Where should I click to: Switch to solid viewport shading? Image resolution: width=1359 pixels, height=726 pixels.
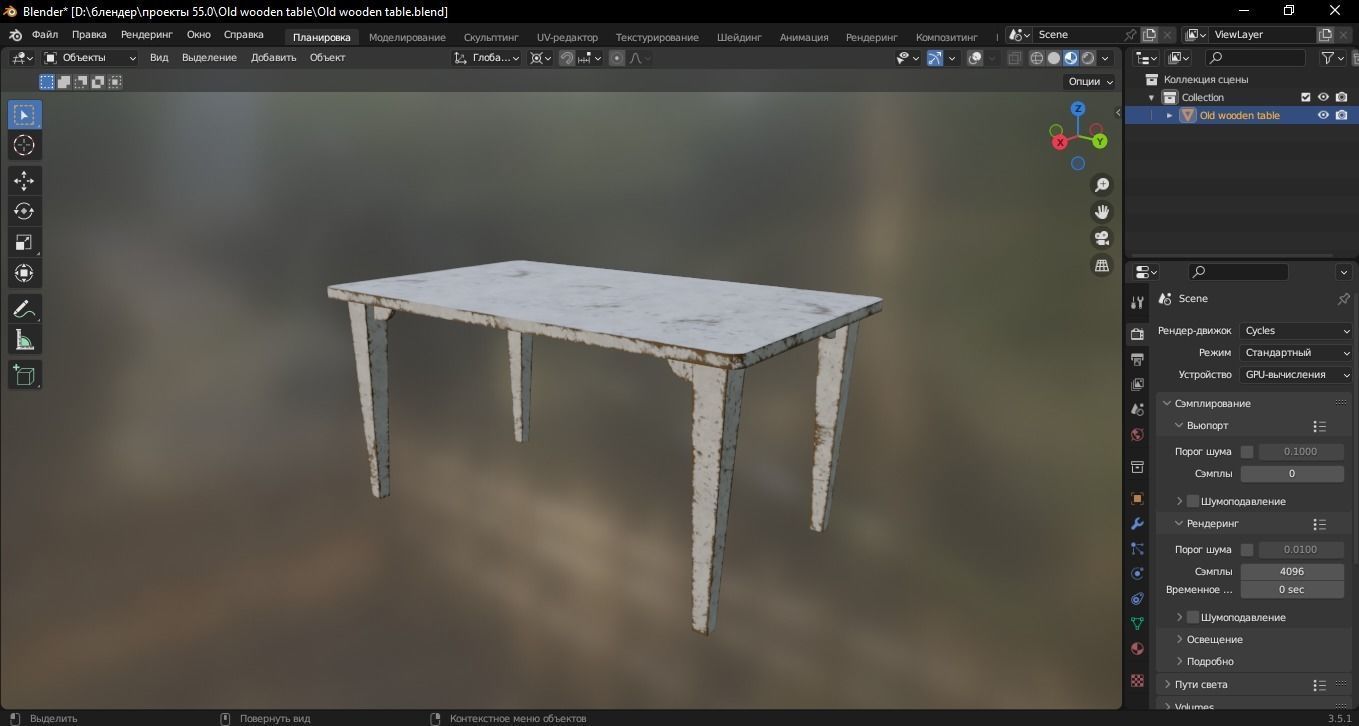[x=1054, y=58]
